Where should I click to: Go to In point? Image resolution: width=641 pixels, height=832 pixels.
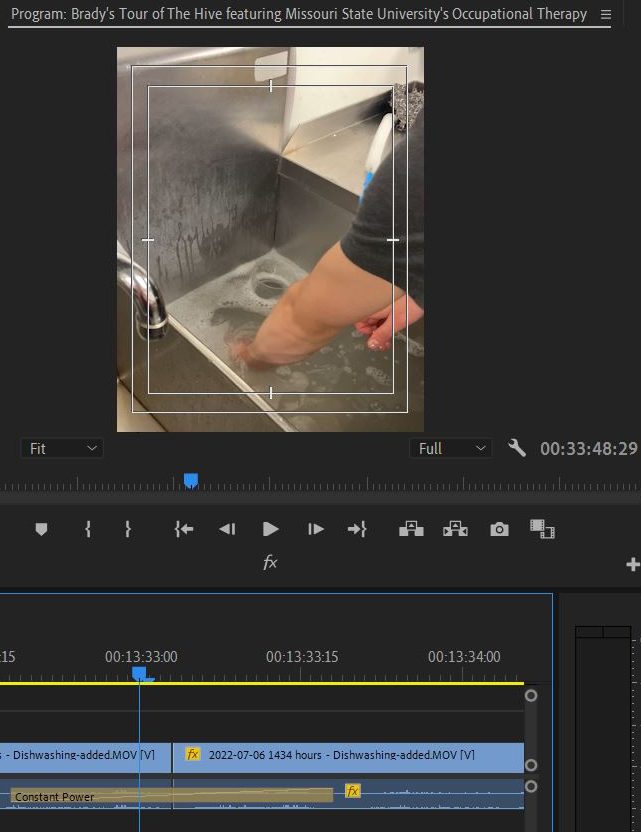184,529
